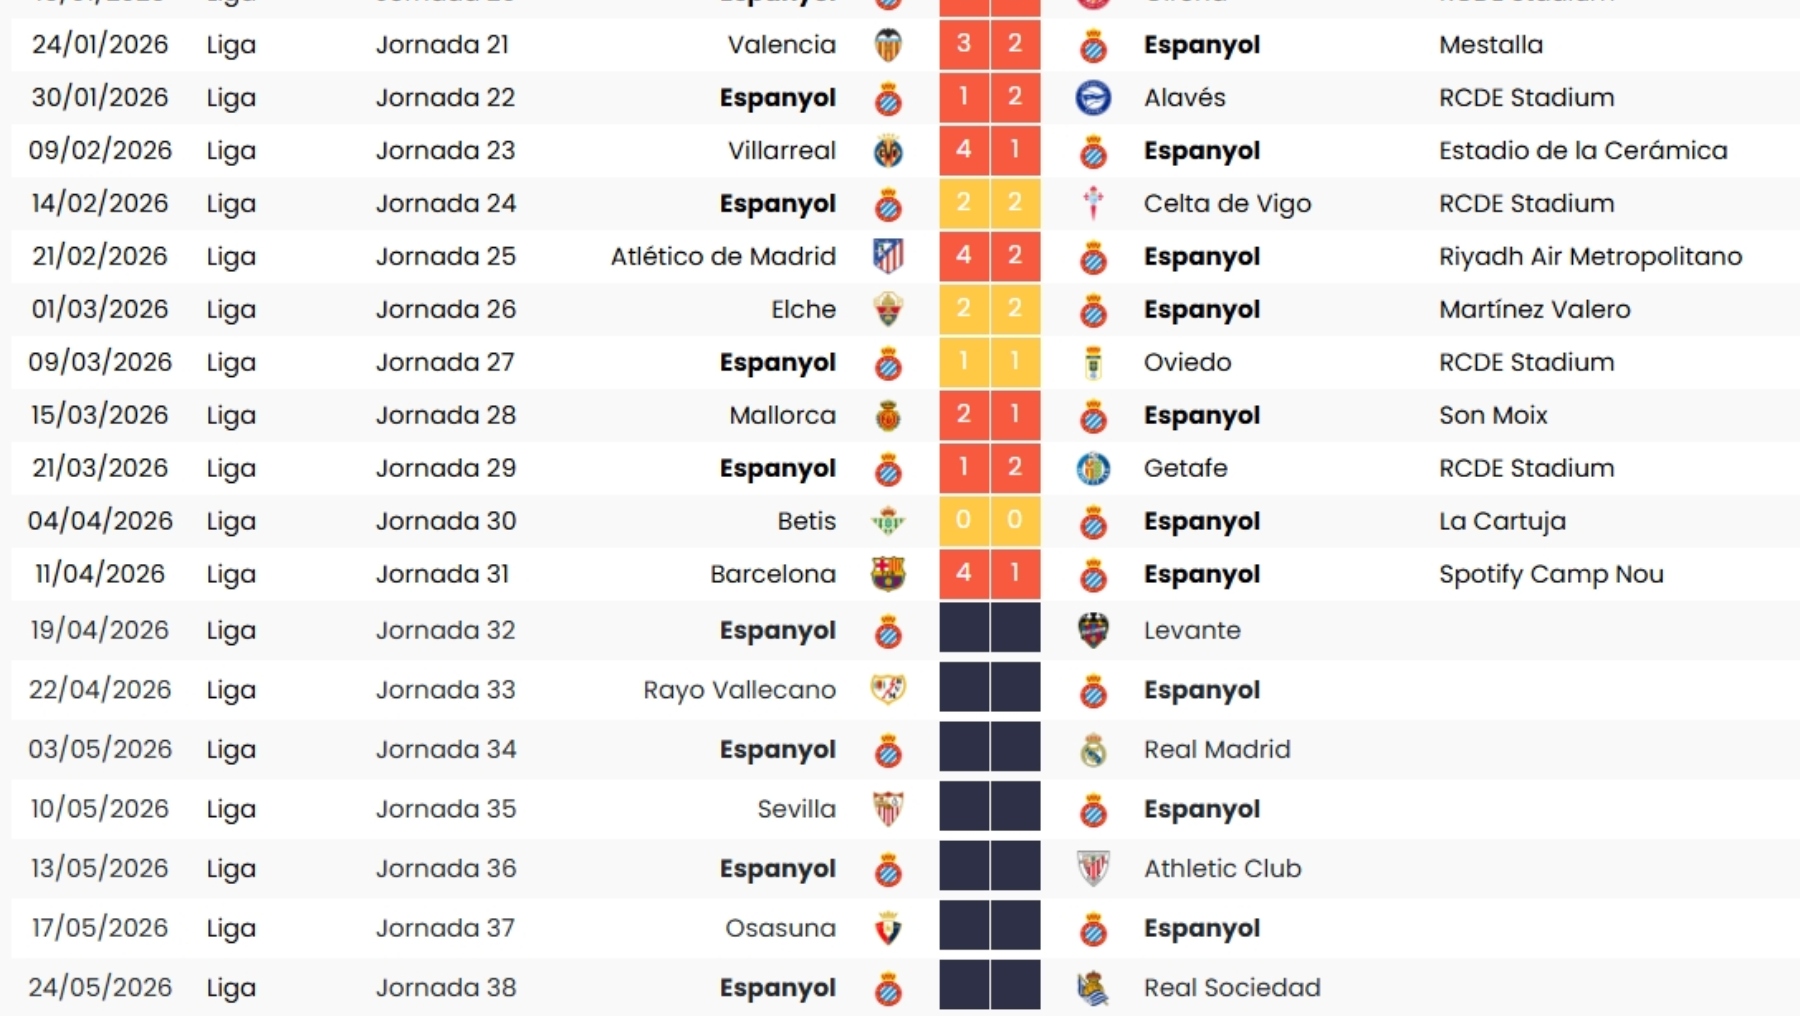This screenshot has width=1800, height=1016.
Task: Select the Barcelona team badge
Action: tap(890, 574)
